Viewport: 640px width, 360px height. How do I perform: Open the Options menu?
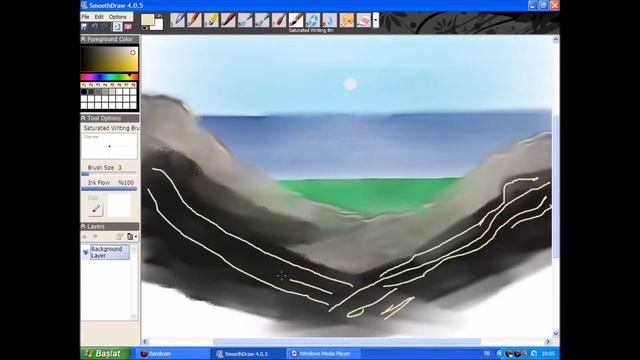(118, 17)
